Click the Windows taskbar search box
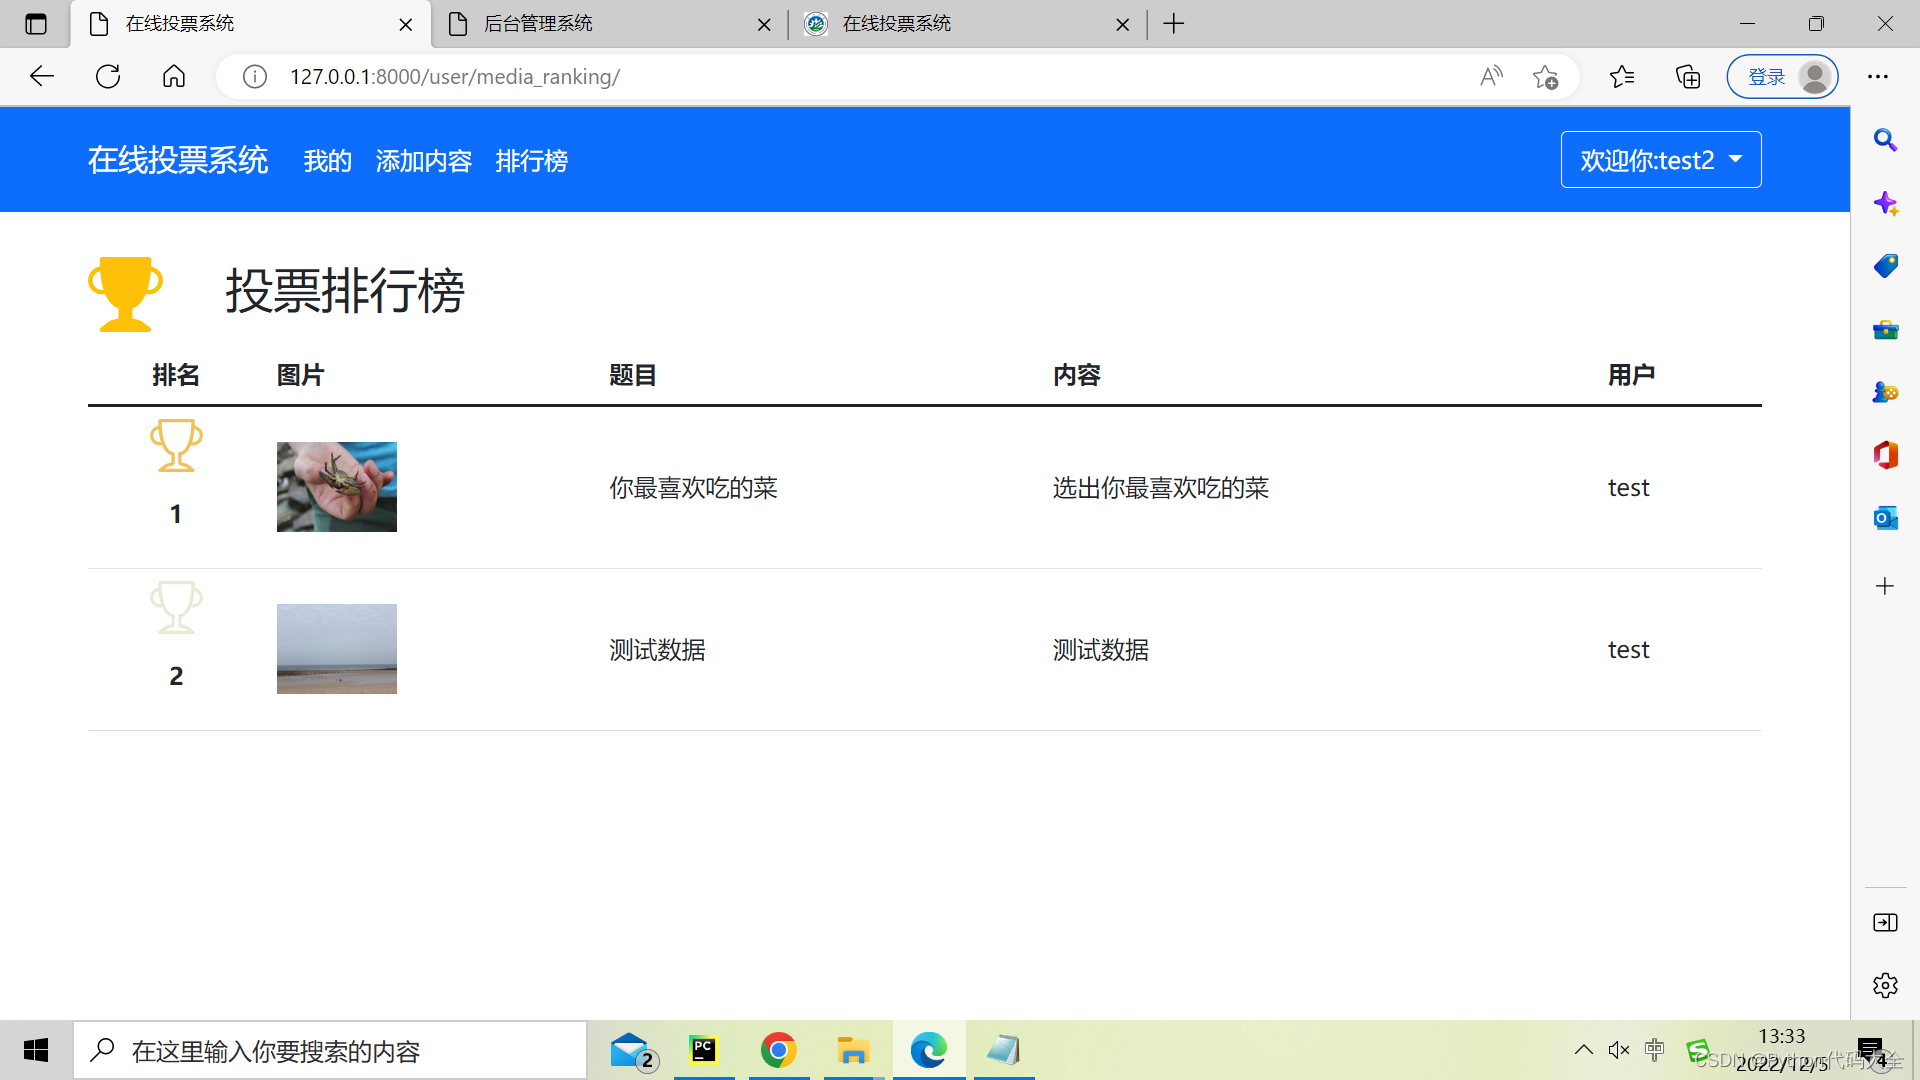Viewport: 1920px width, 1080px height. [x=330, y=1050]
